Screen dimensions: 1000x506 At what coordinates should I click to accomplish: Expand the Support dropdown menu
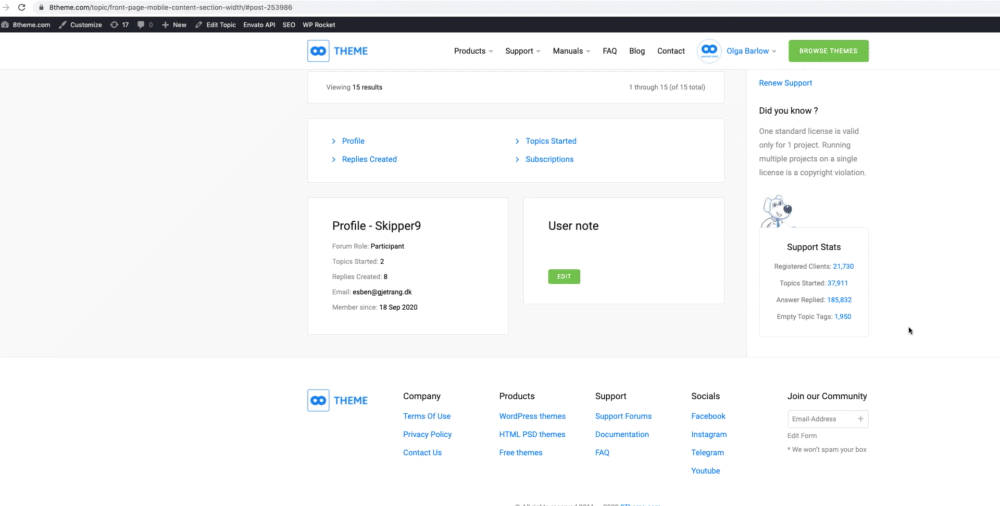(x=522, y=51)
